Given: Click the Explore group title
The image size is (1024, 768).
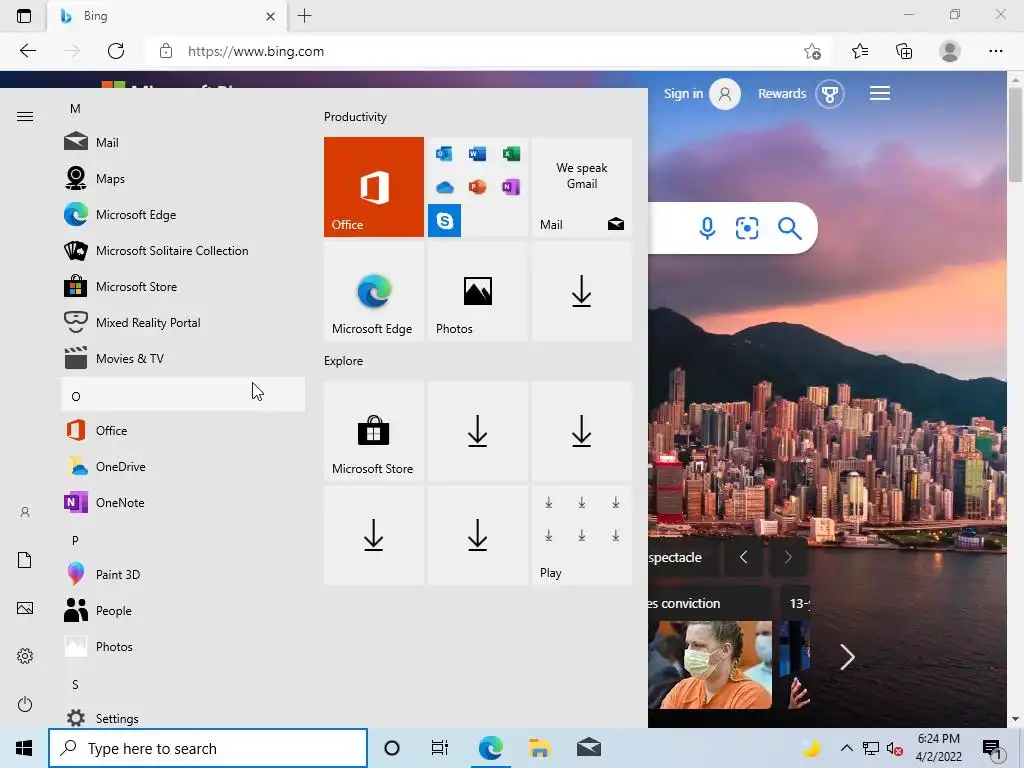Looking at the screenshot, I should (x=344, y=360).
